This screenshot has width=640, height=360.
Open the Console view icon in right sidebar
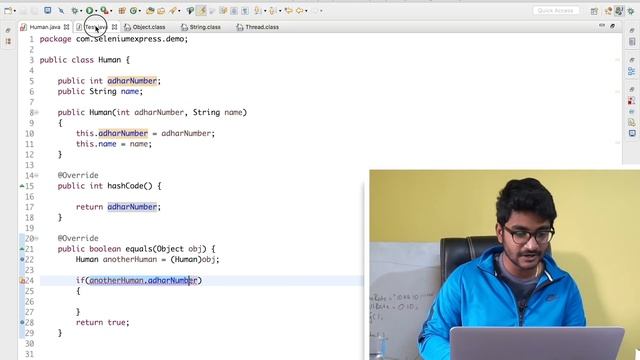tap(632, 133)
